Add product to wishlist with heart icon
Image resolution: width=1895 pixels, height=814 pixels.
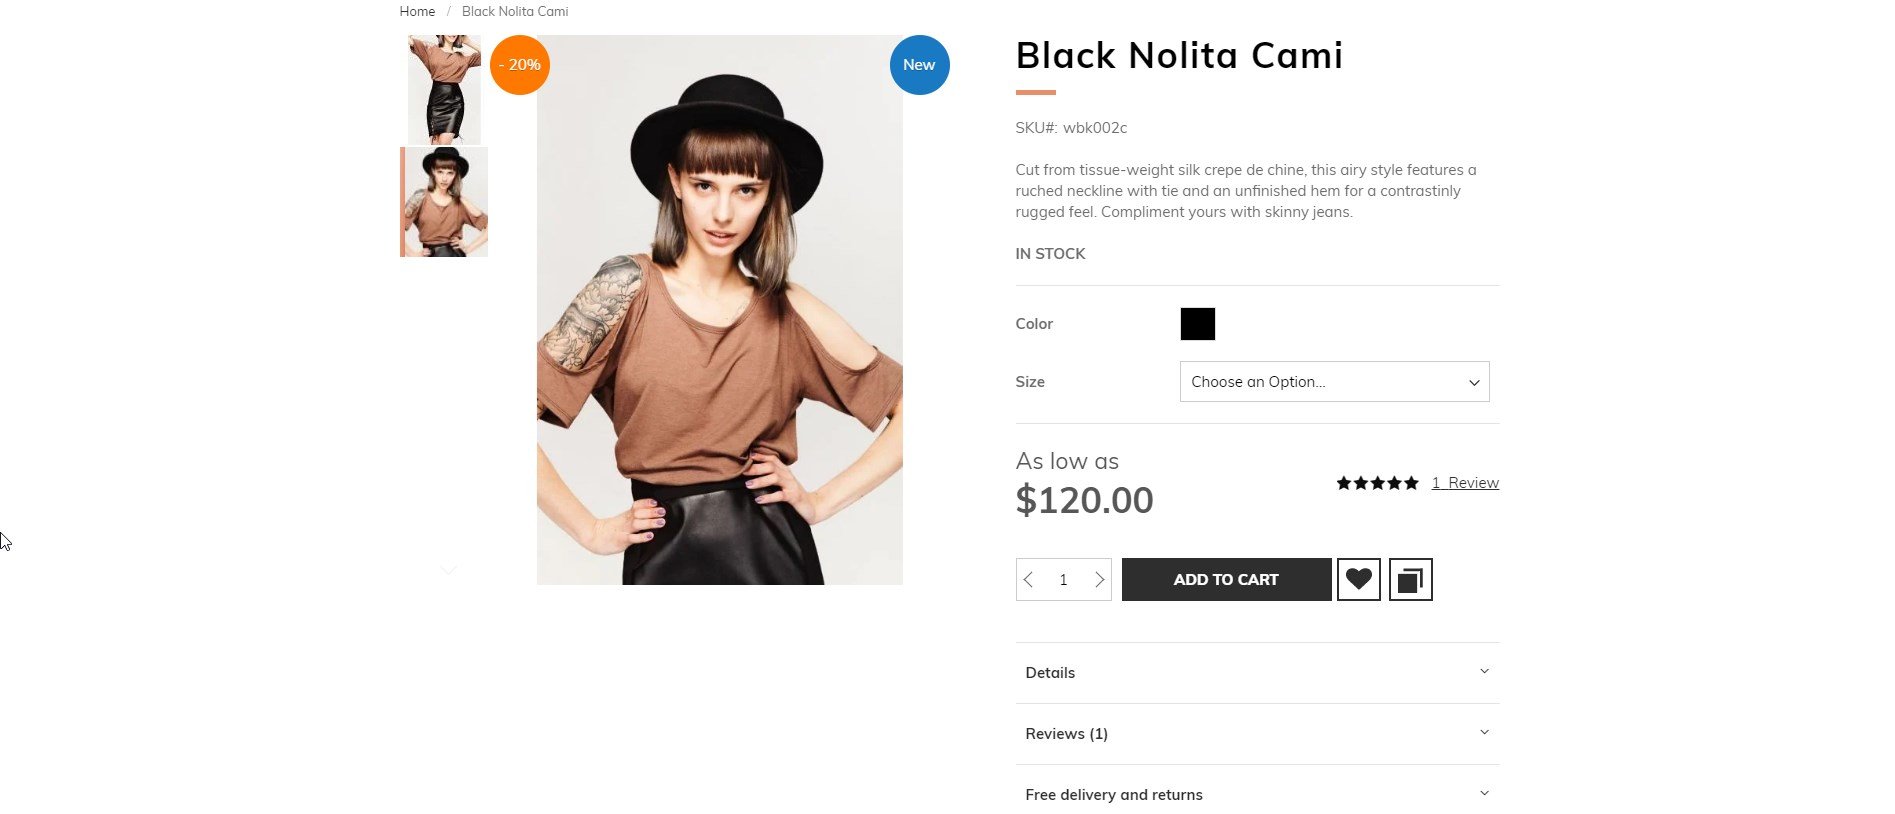click(x=1358, y=579)
